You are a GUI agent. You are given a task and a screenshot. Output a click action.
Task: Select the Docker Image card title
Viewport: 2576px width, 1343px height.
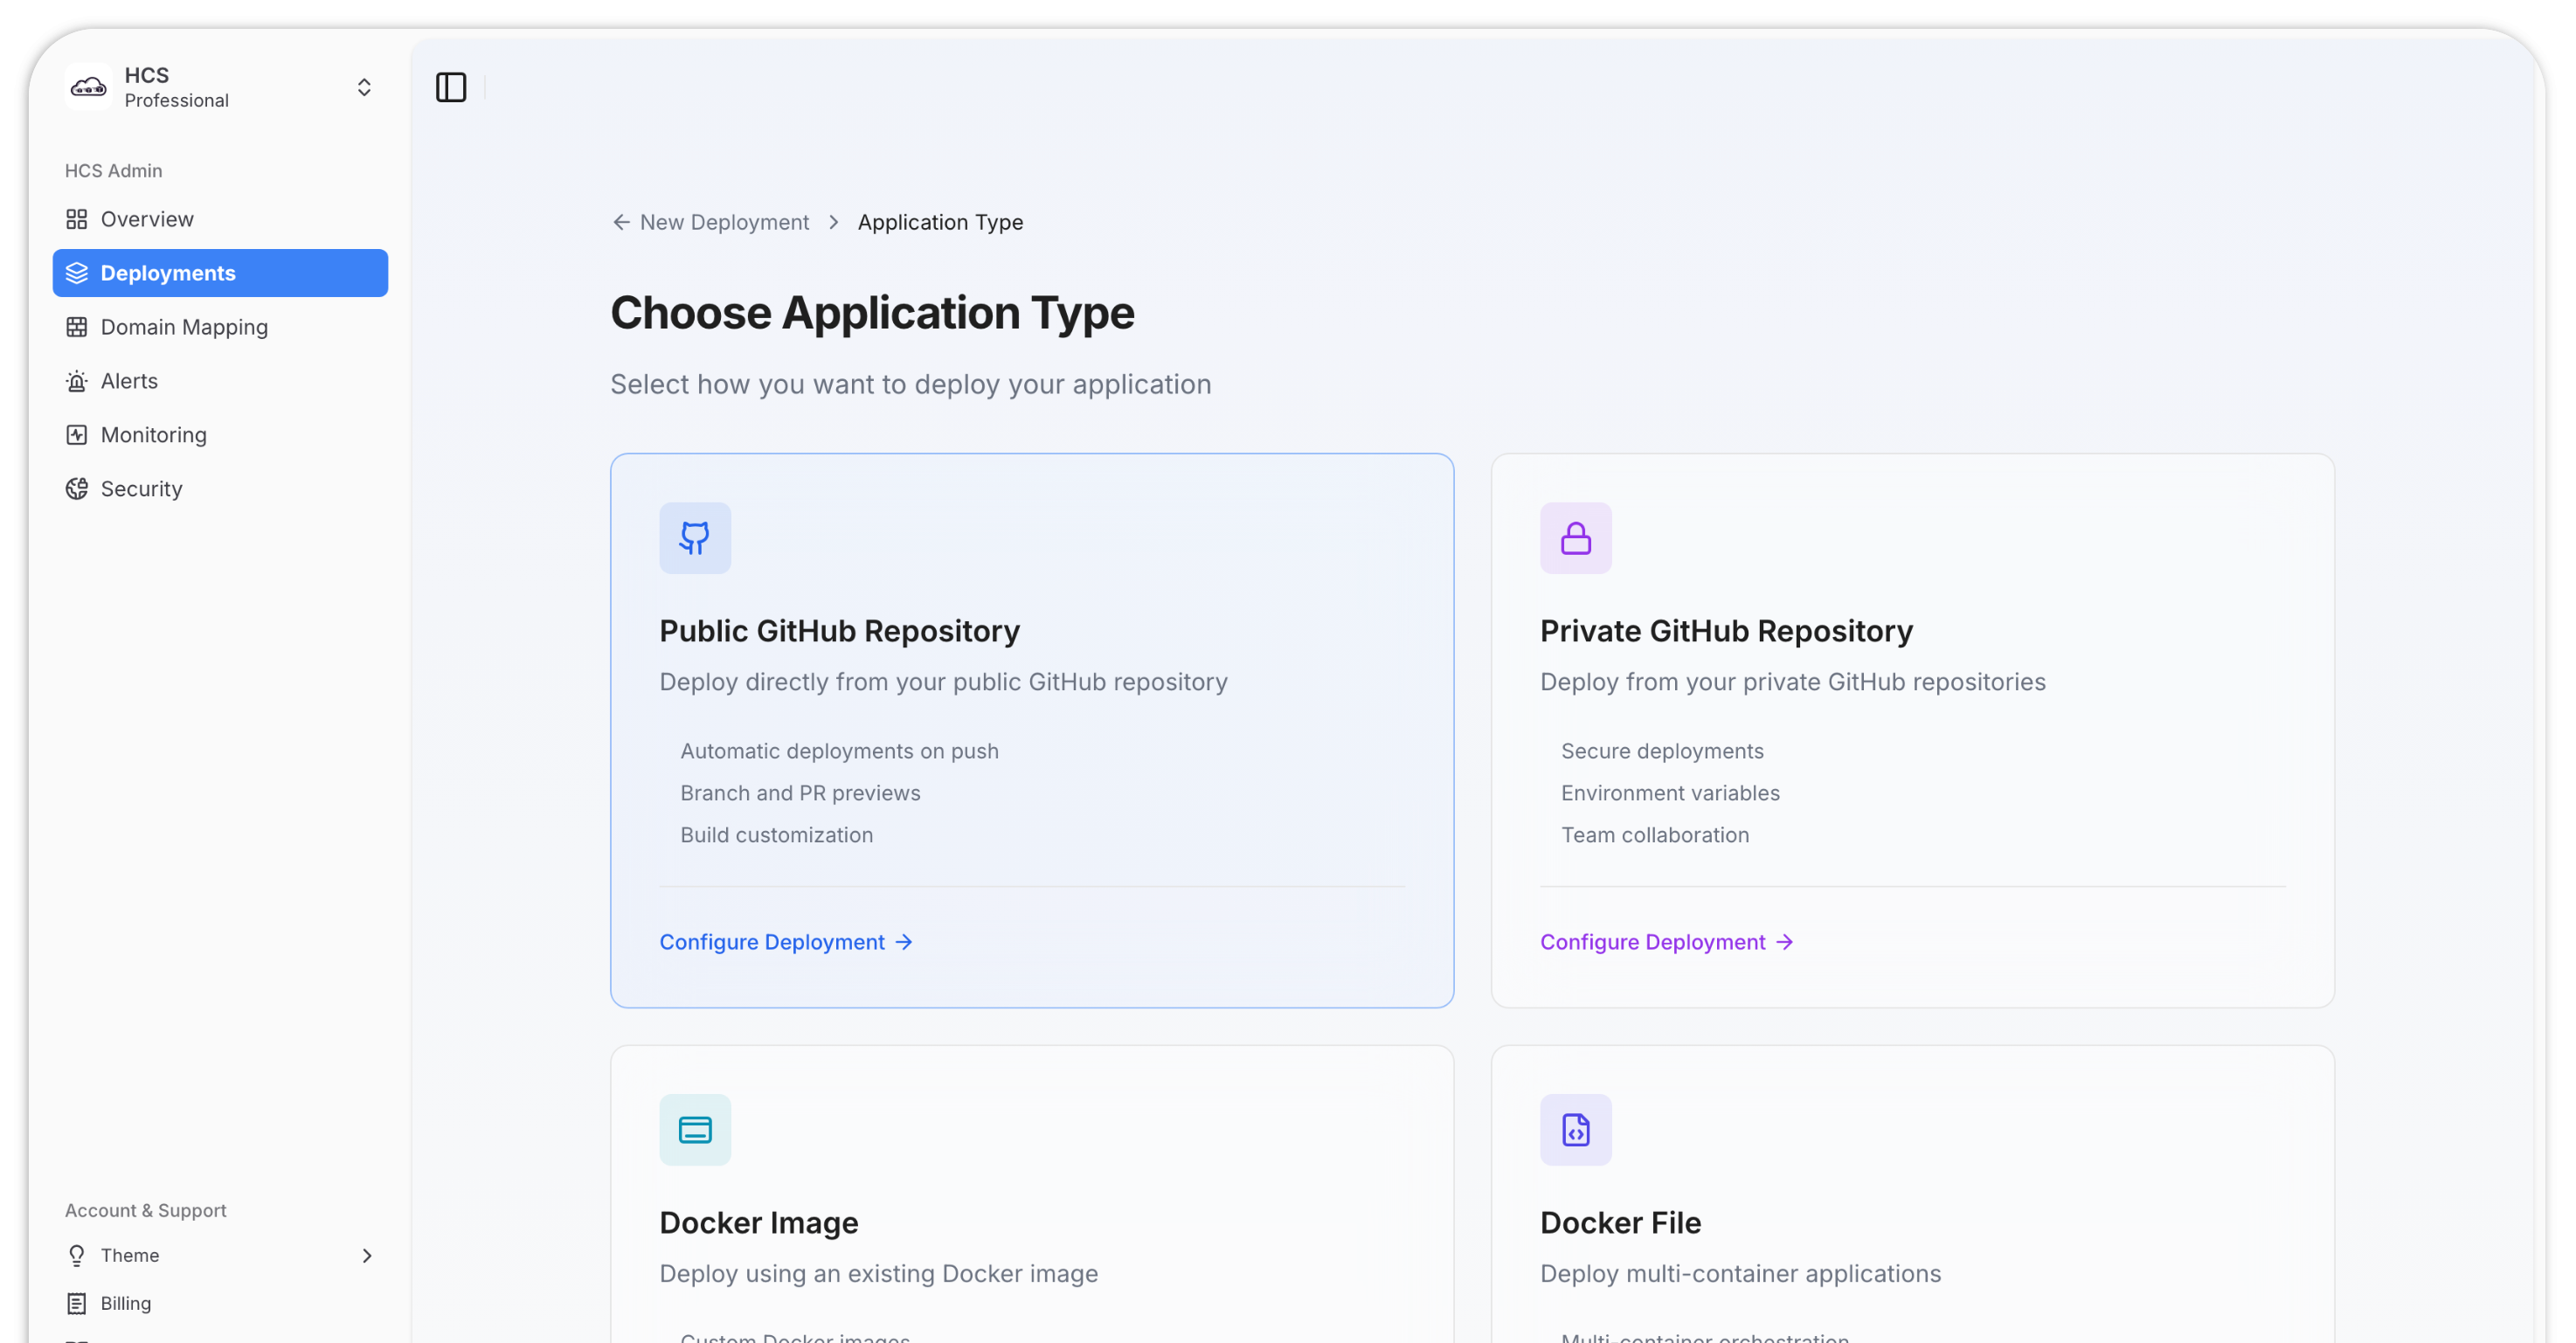(x=758, y=1222)
